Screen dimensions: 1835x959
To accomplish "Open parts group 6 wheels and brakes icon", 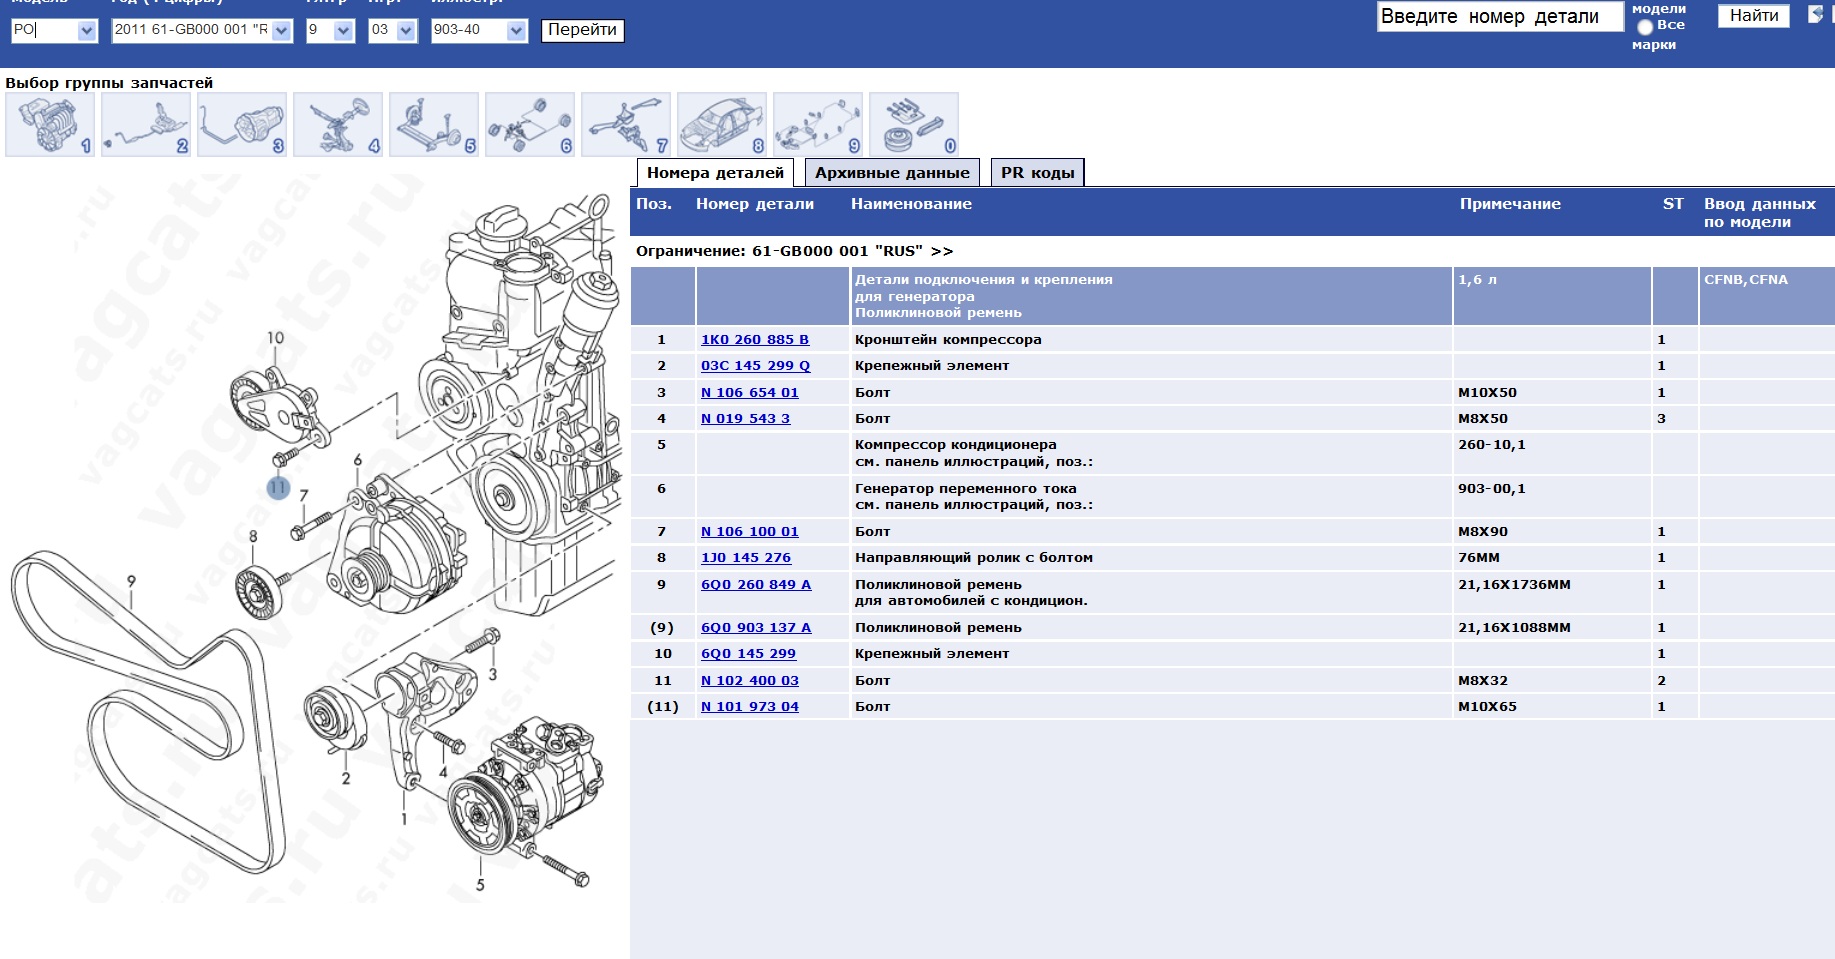I will click(530, 124).
